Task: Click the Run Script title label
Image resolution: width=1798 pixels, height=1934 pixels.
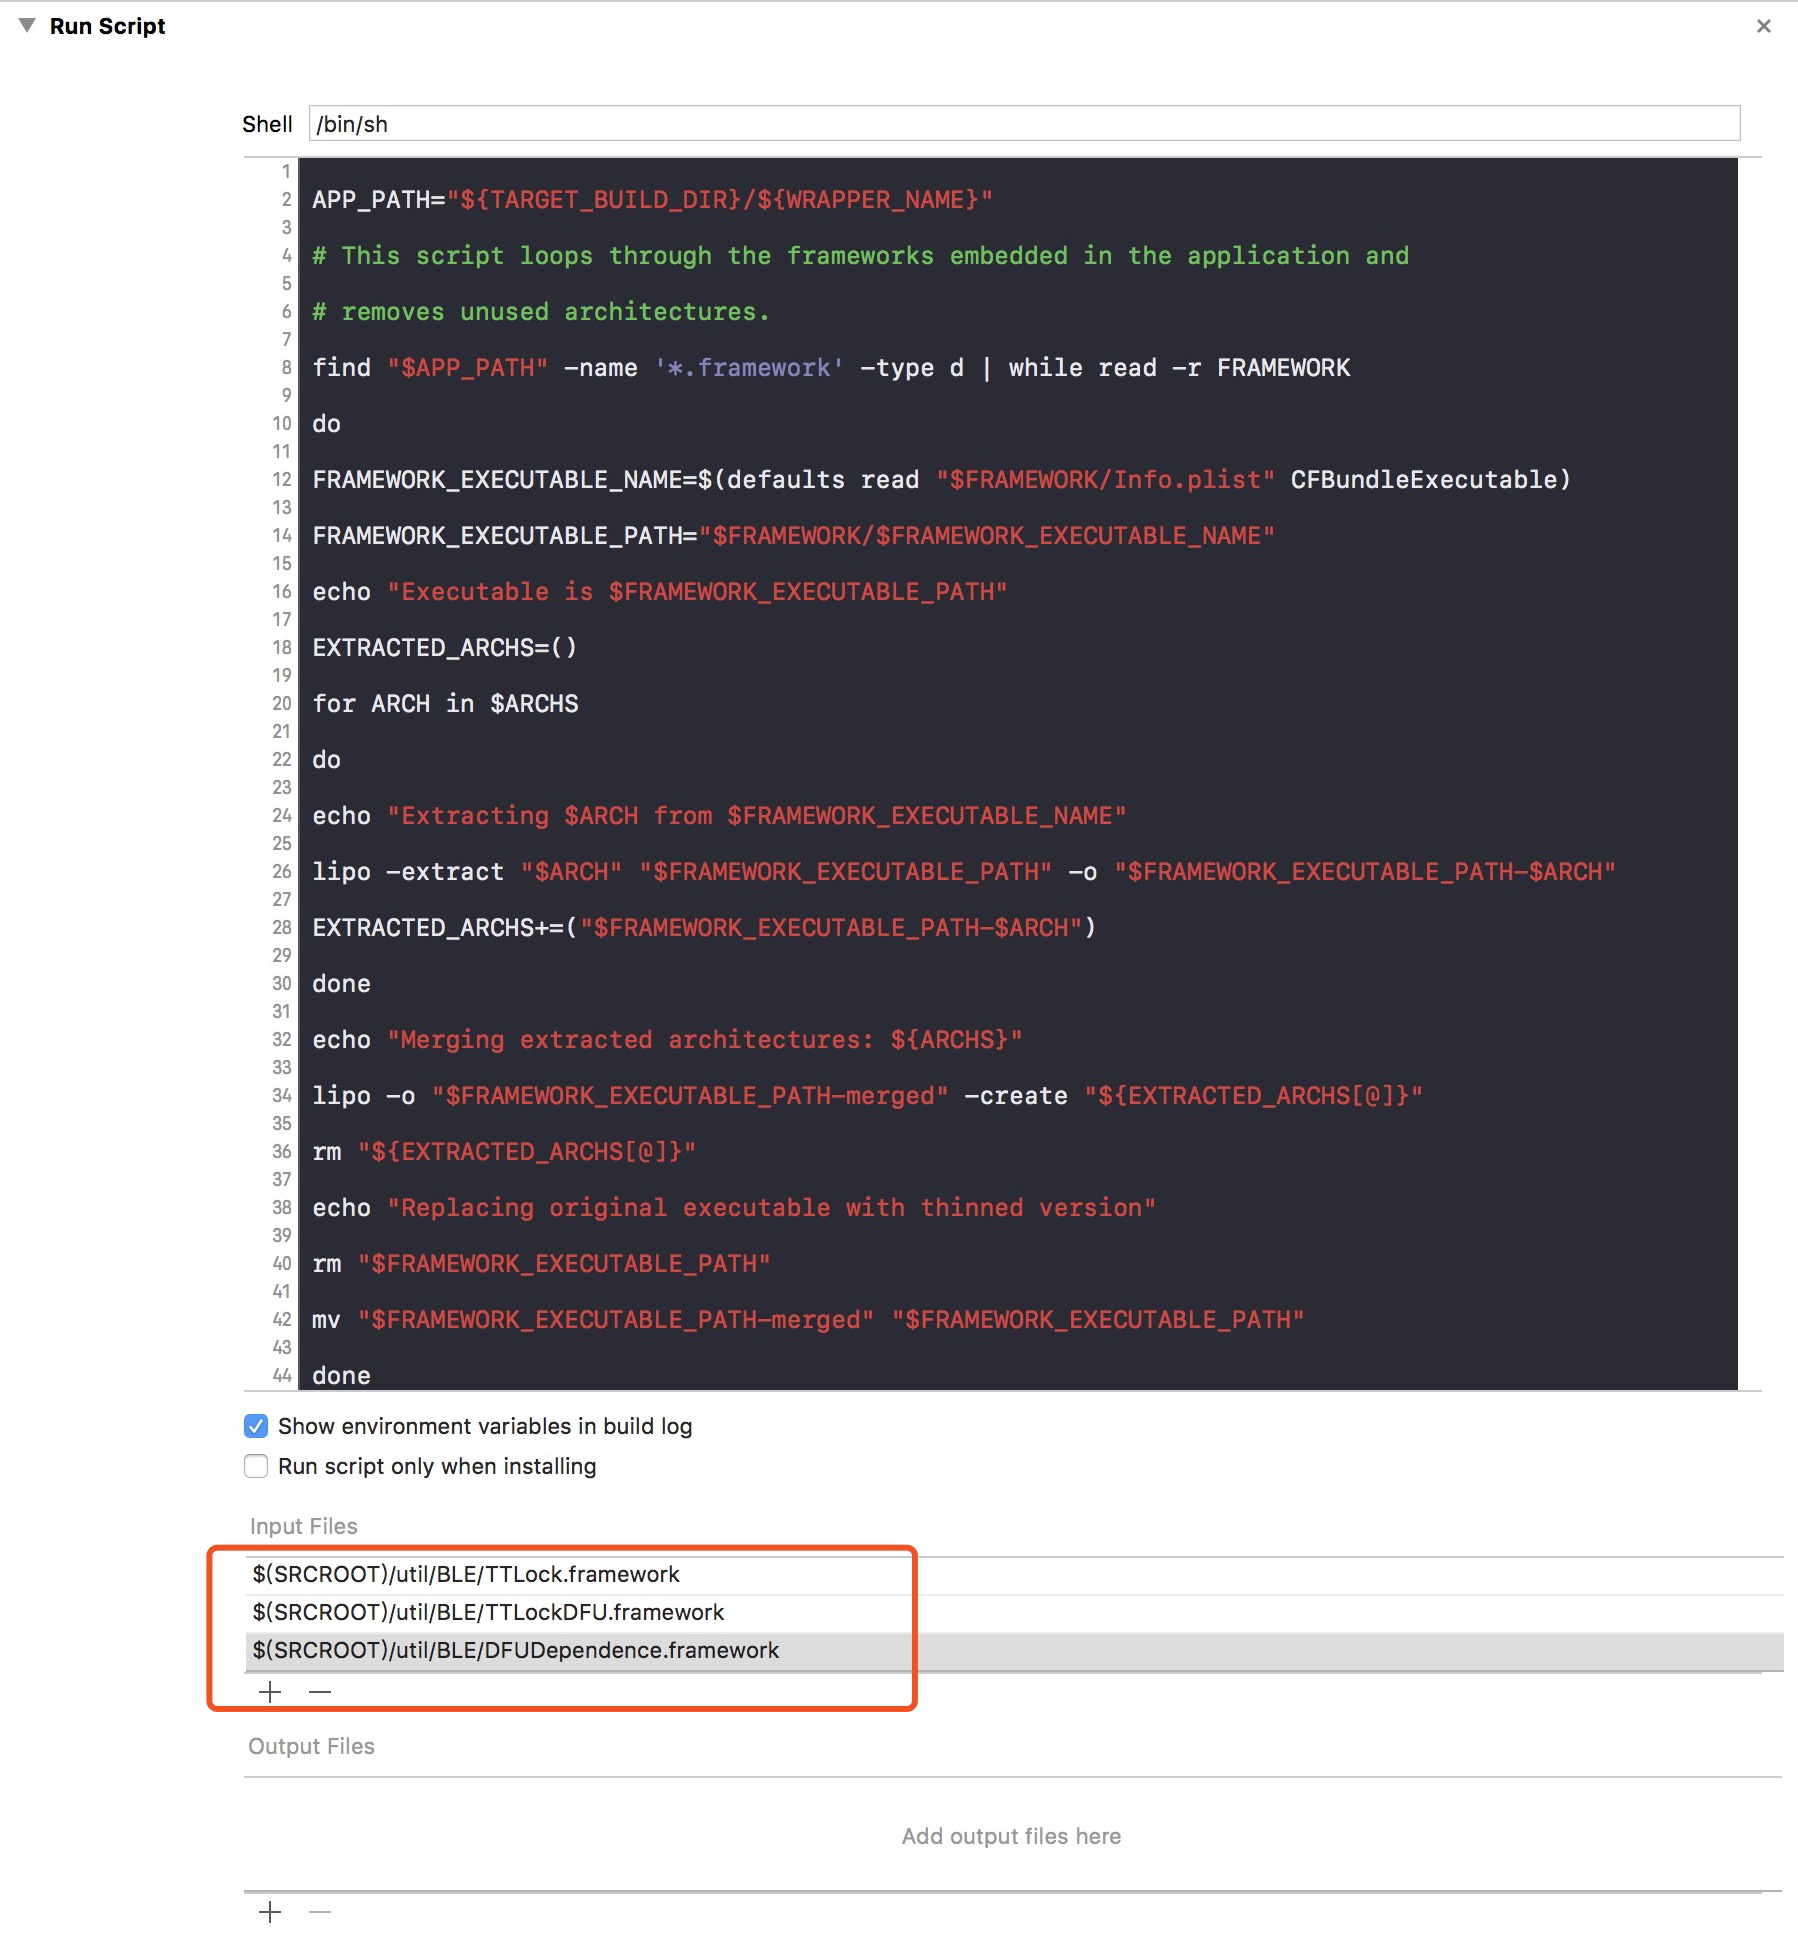Action: (x=107, y=26)
